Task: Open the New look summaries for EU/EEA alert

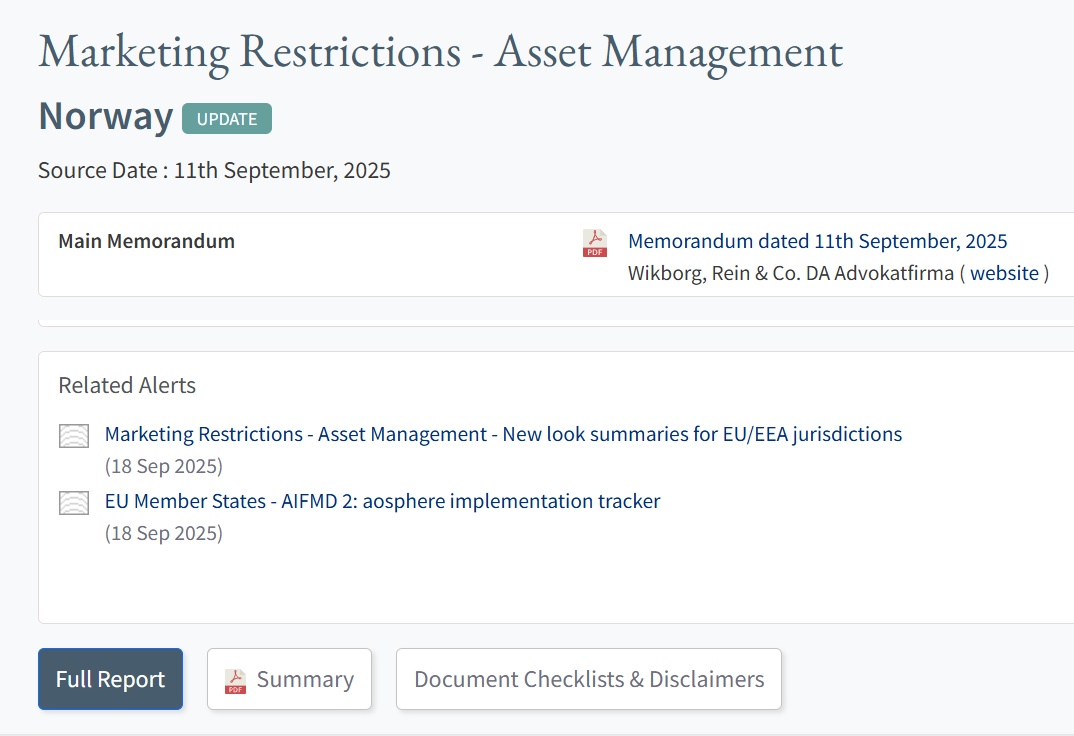Action: (x=503, y=434)
